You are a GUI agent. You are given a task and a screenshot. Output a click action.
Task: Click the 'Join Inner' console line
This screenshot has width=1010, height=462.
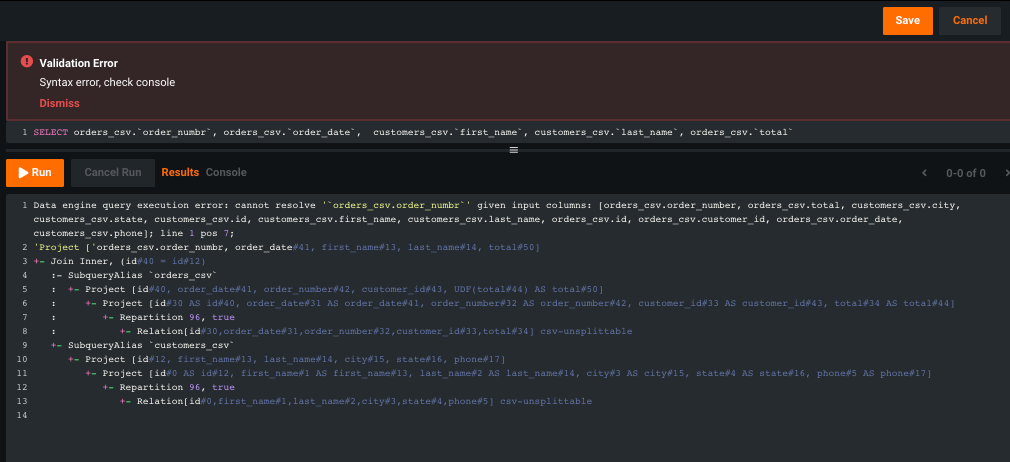(120, 261)
